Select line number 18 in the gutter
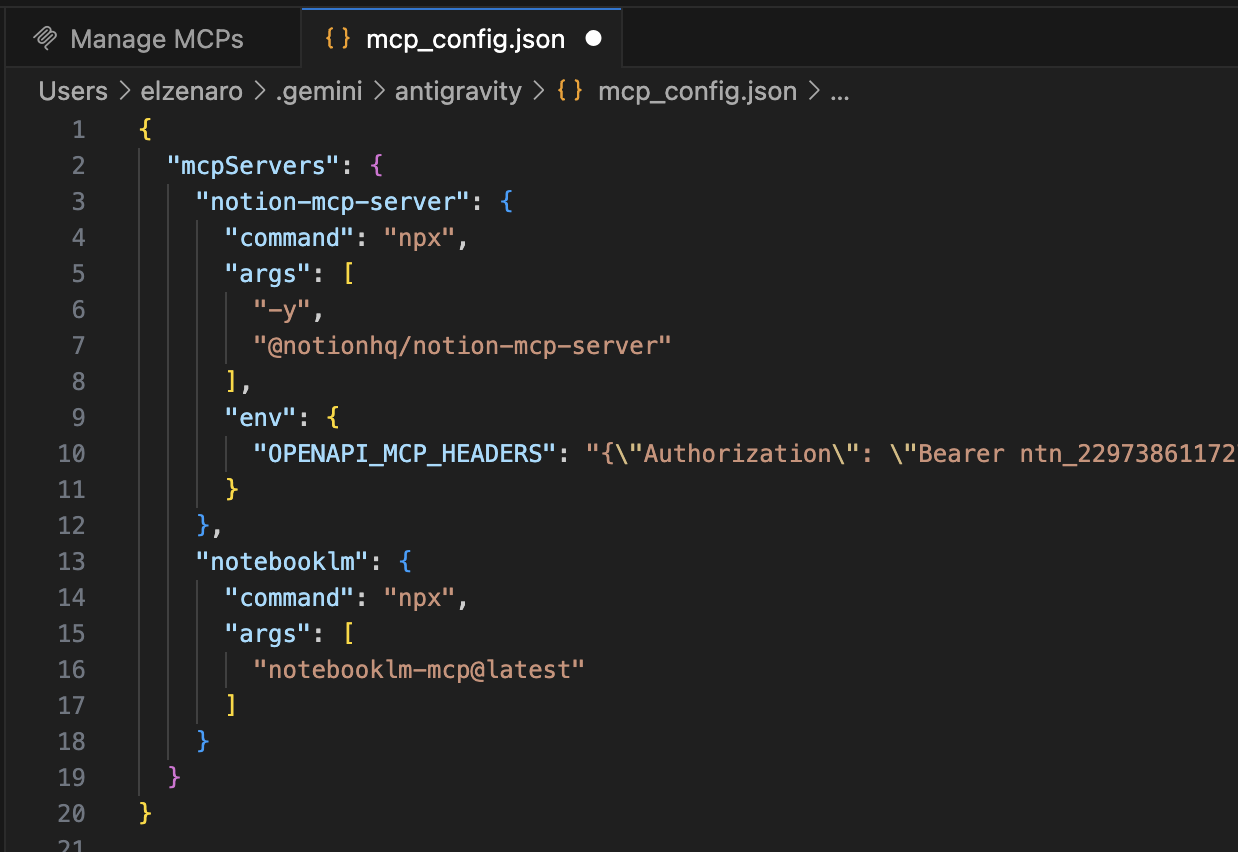This screenshot has height=852, width=1238. (x=72, y=742)
